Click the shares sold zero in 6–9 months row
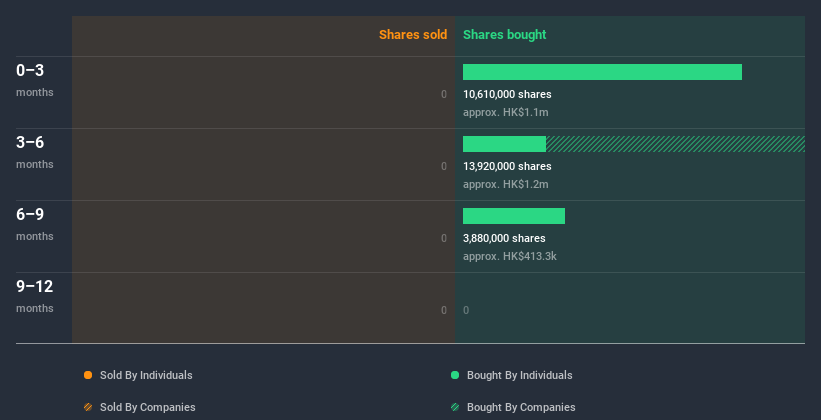The image size is (821, 420). point(444,238)
